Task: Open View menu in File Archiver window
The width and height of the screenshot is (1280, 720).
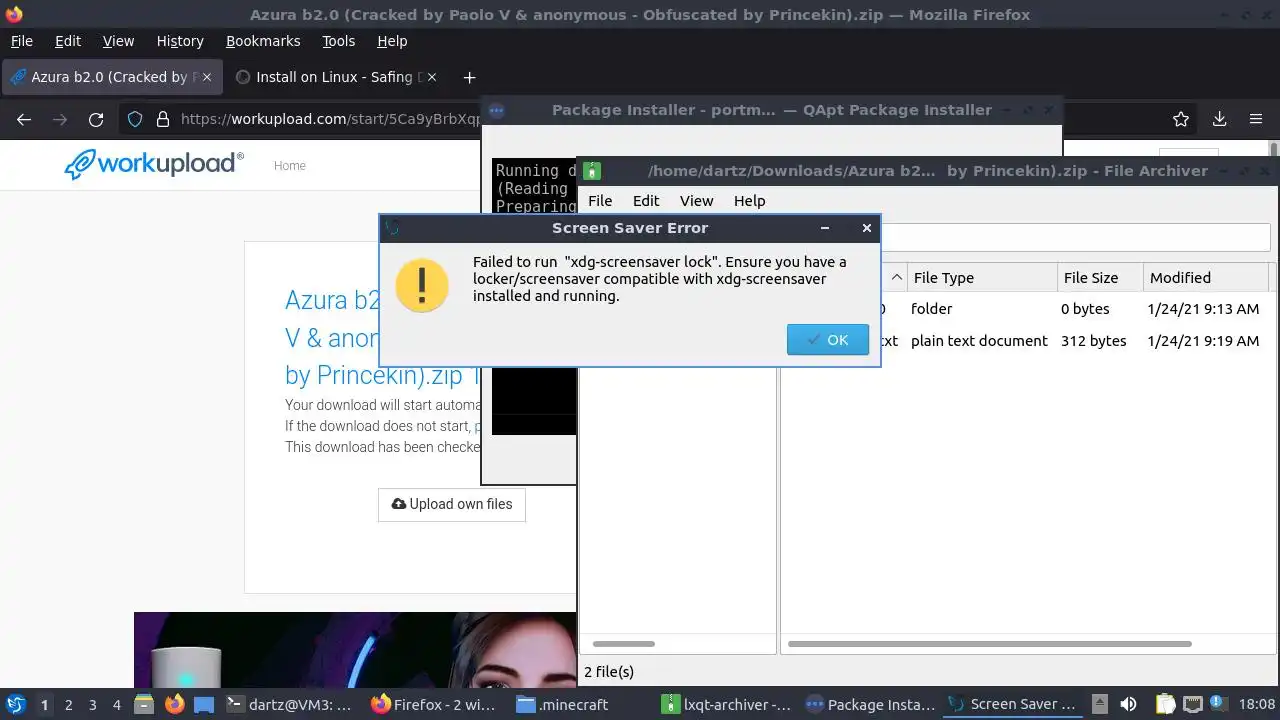Action: click(x=696, y=200)
